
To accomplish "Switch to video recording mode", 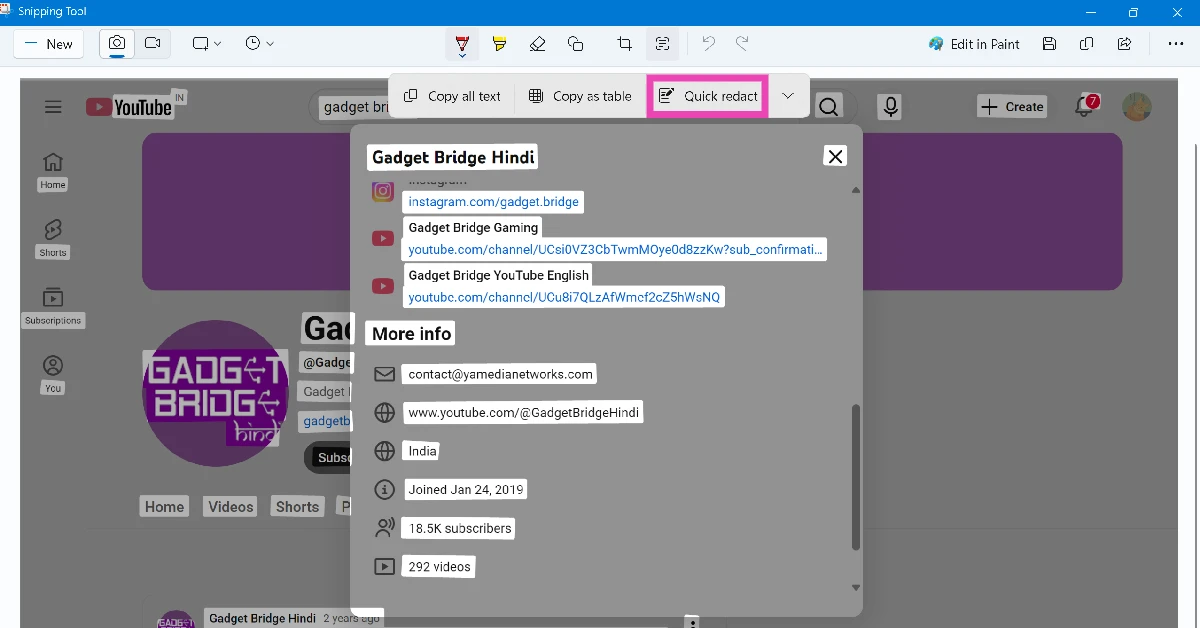I will click(x=152, y=44).
